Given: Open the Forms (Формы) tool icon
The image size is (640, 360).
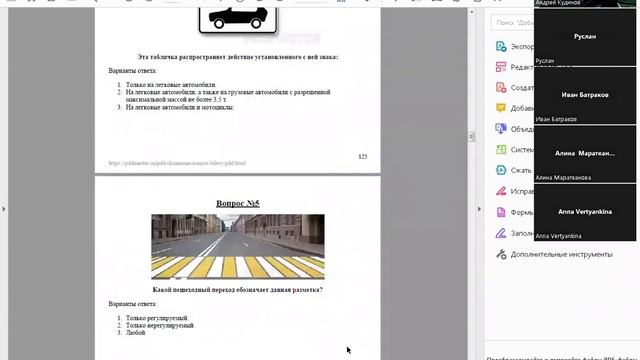Looking at the screenshot, I should click(x=501, y=212).
